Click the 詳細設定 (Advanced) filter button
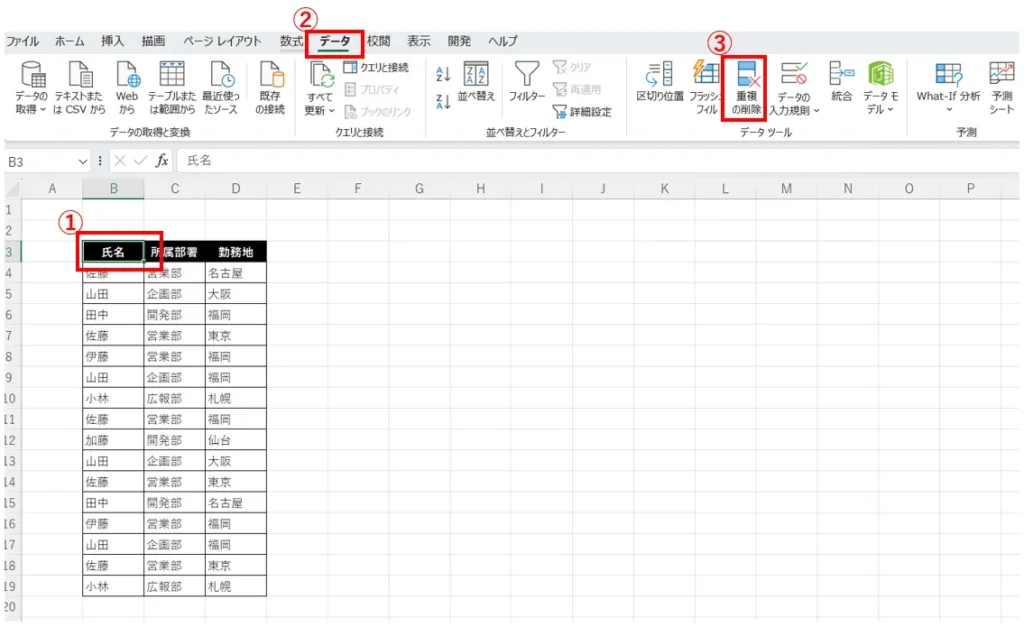1024x627 pixels. tap(583, 112)
